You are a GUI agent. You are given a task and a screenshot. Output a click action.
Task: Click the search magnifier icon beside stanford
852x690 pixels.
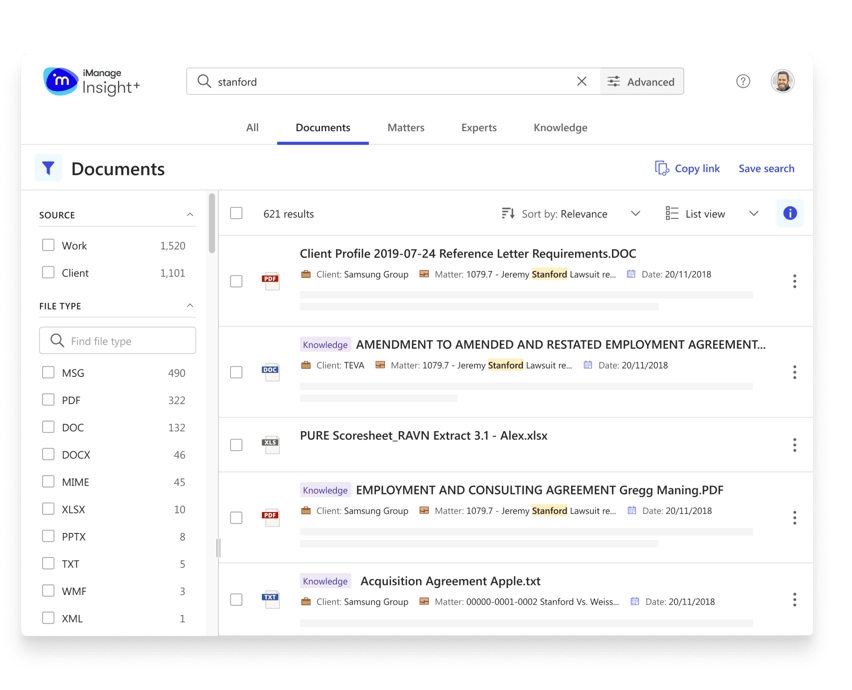204,81
